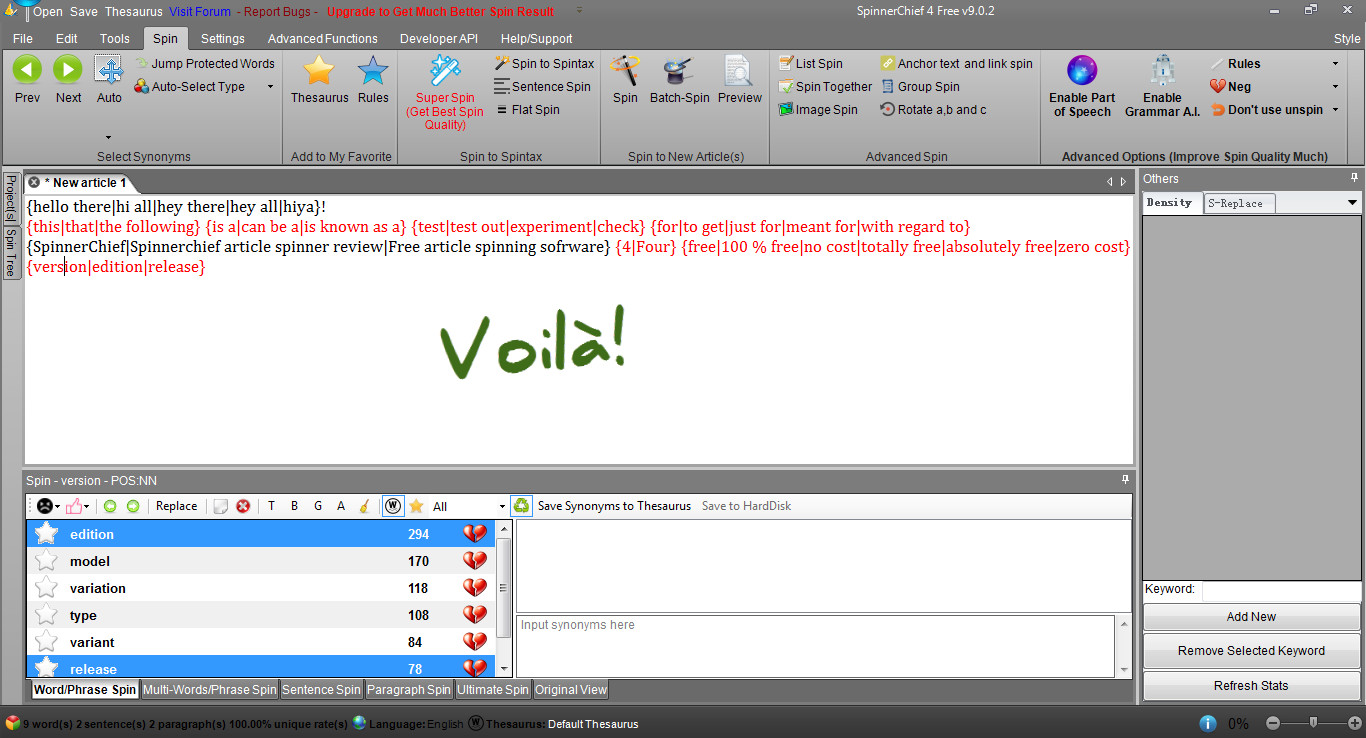Click the green Prev arrow icon
1366x738 pixels.
27,69
